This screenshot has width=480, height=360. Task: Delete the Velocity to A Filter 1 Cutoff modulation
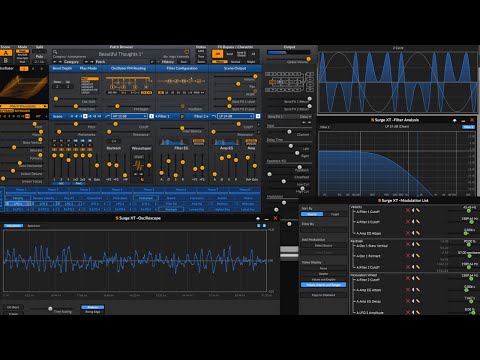tap(408, 210)
